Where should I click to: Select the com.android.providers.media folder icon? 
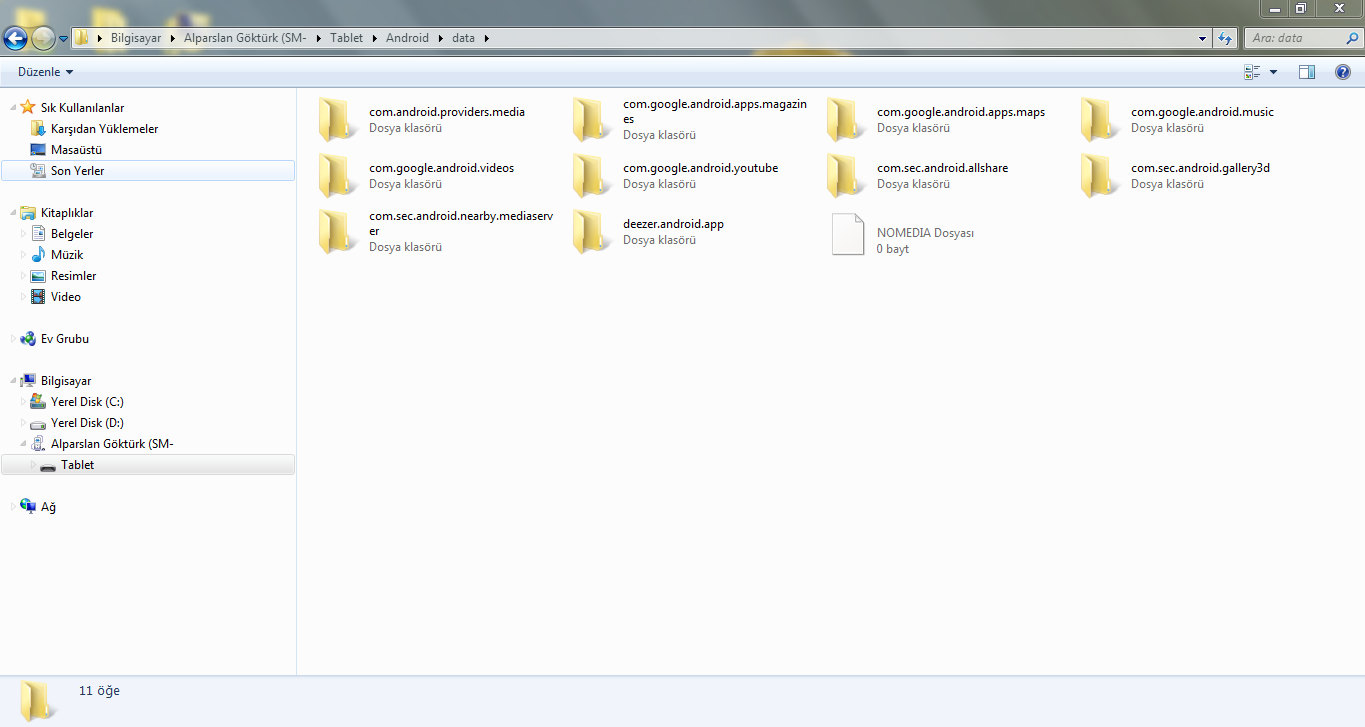339,120
